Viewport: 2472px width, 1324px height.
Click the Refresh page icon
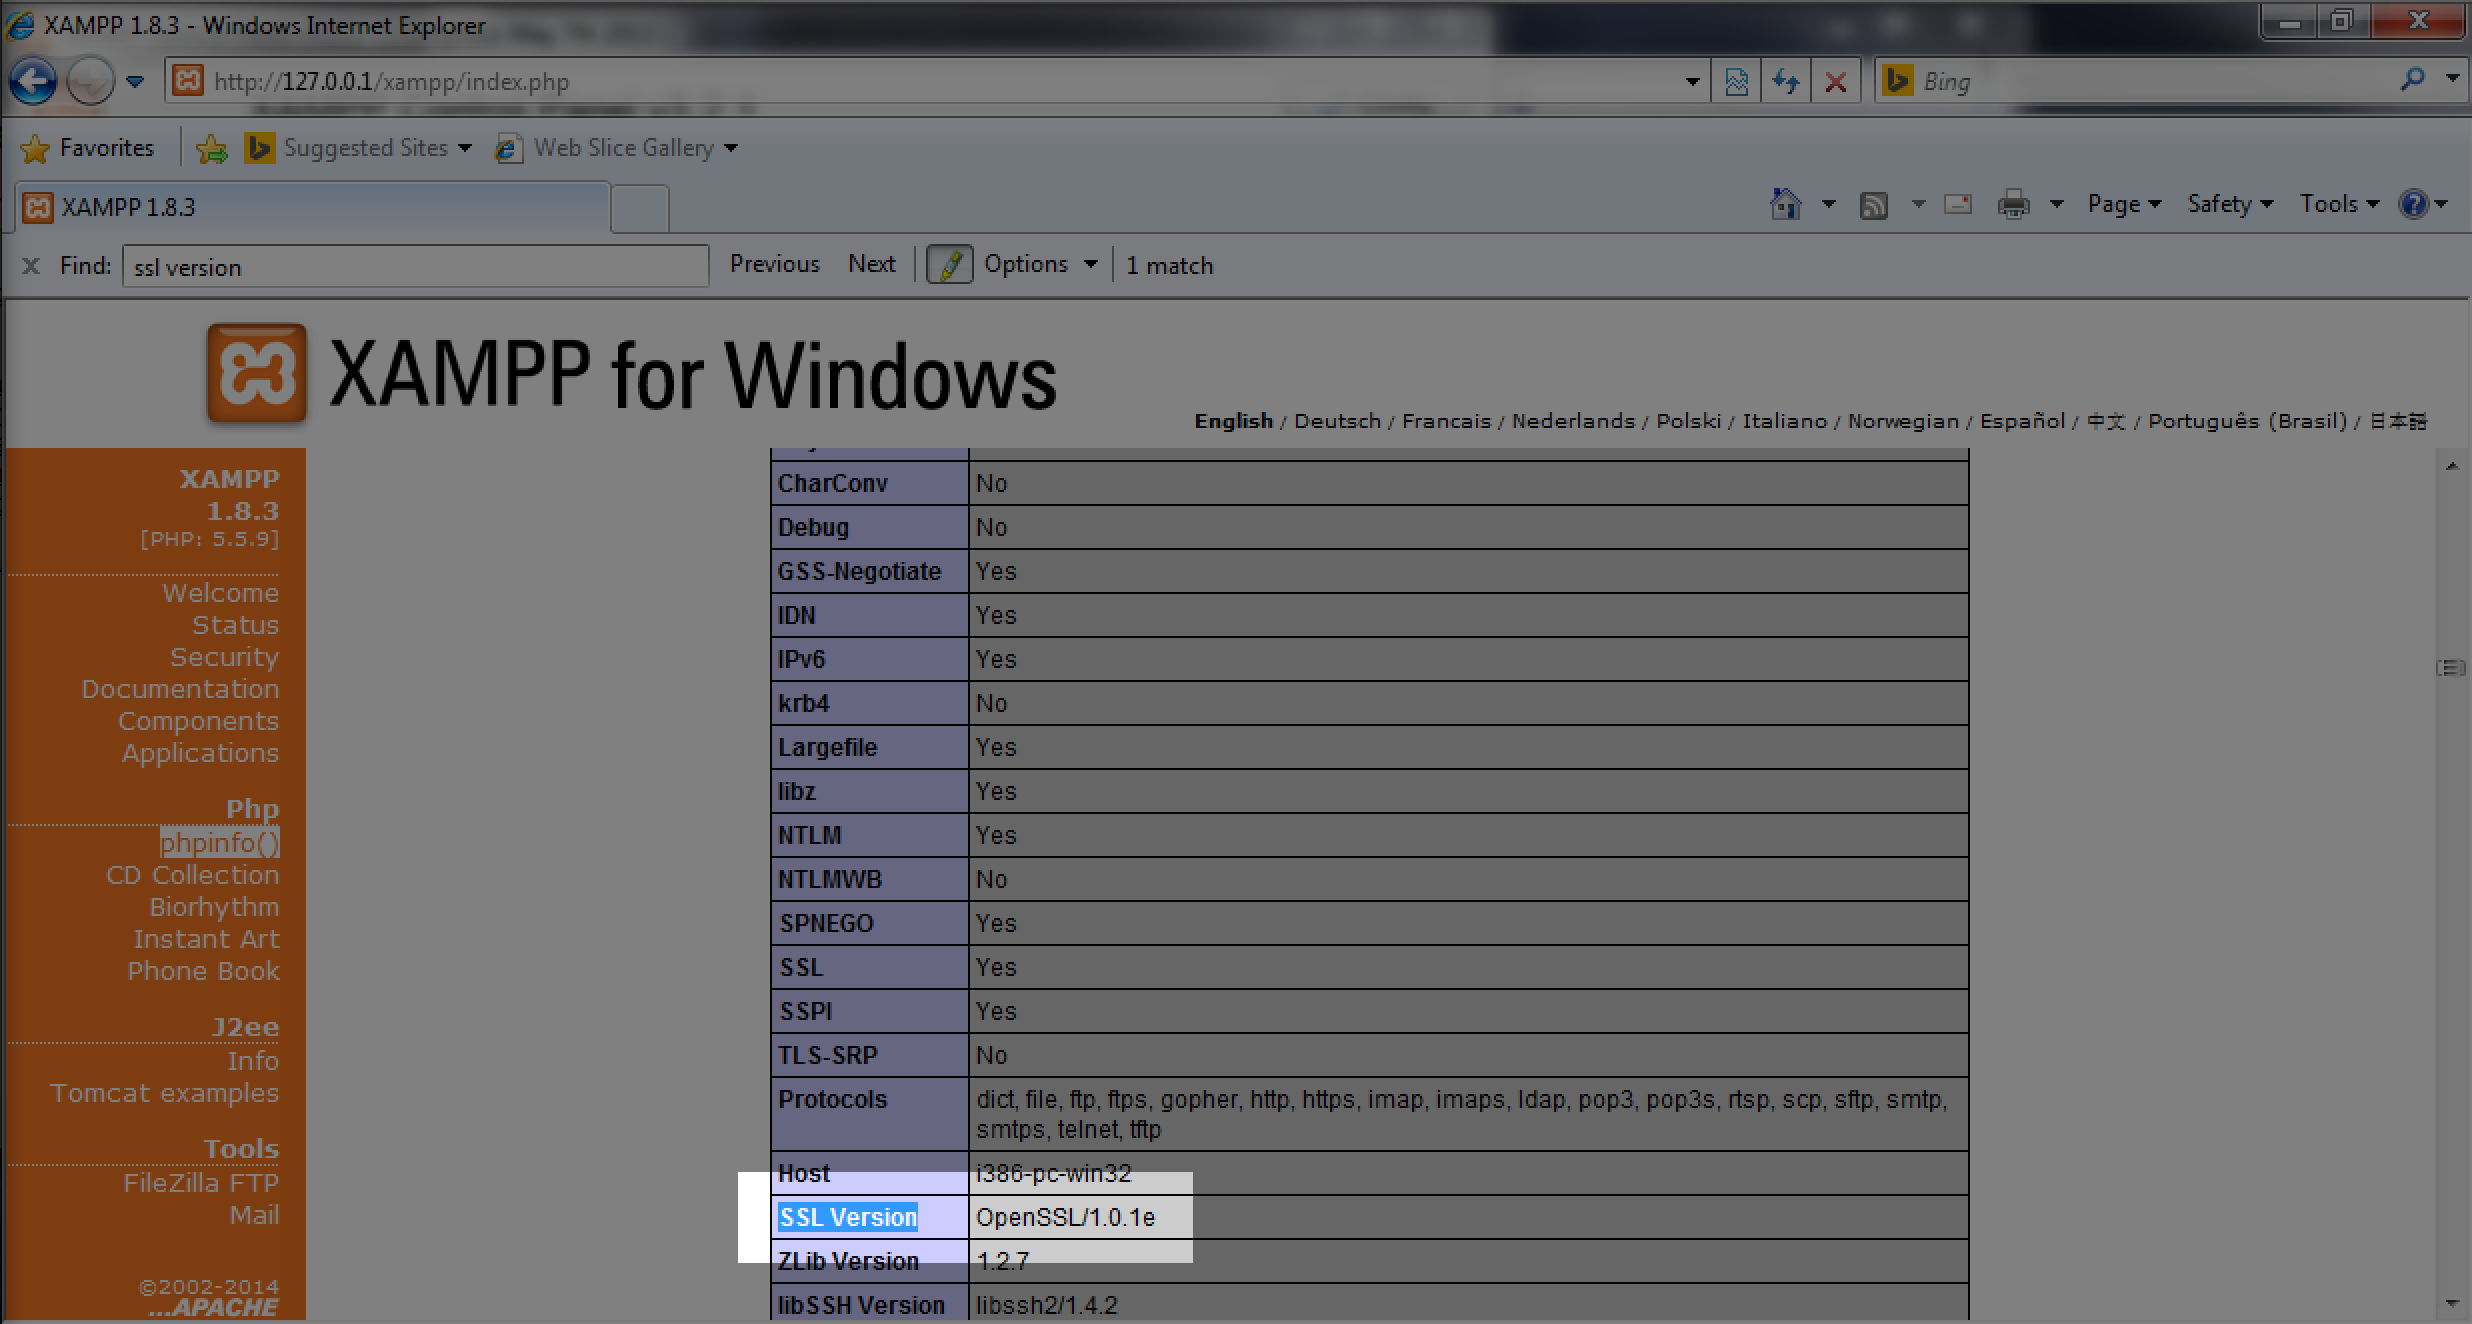(1786, 81)
